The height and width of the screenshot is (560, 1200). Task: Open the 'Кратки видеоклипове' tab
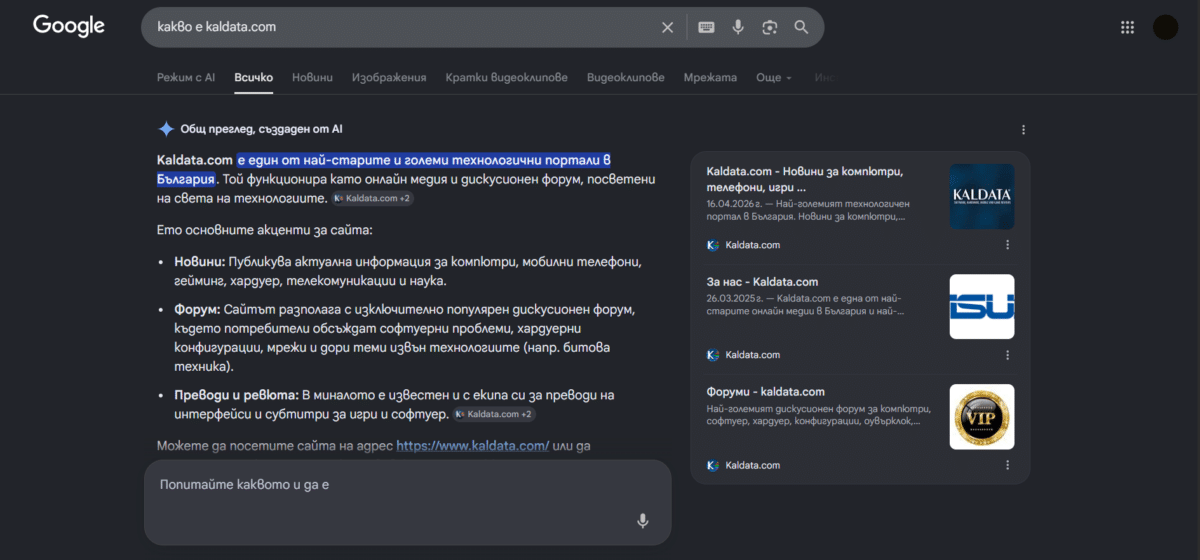[507, 77]
